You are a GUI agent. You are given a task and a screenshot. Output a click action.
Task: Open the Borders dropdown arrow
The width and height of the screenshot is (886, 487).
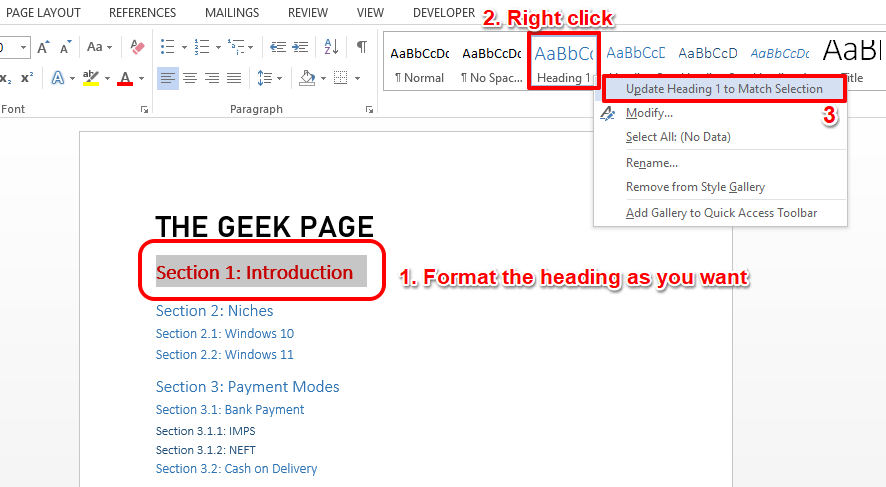tap(357, 79)
